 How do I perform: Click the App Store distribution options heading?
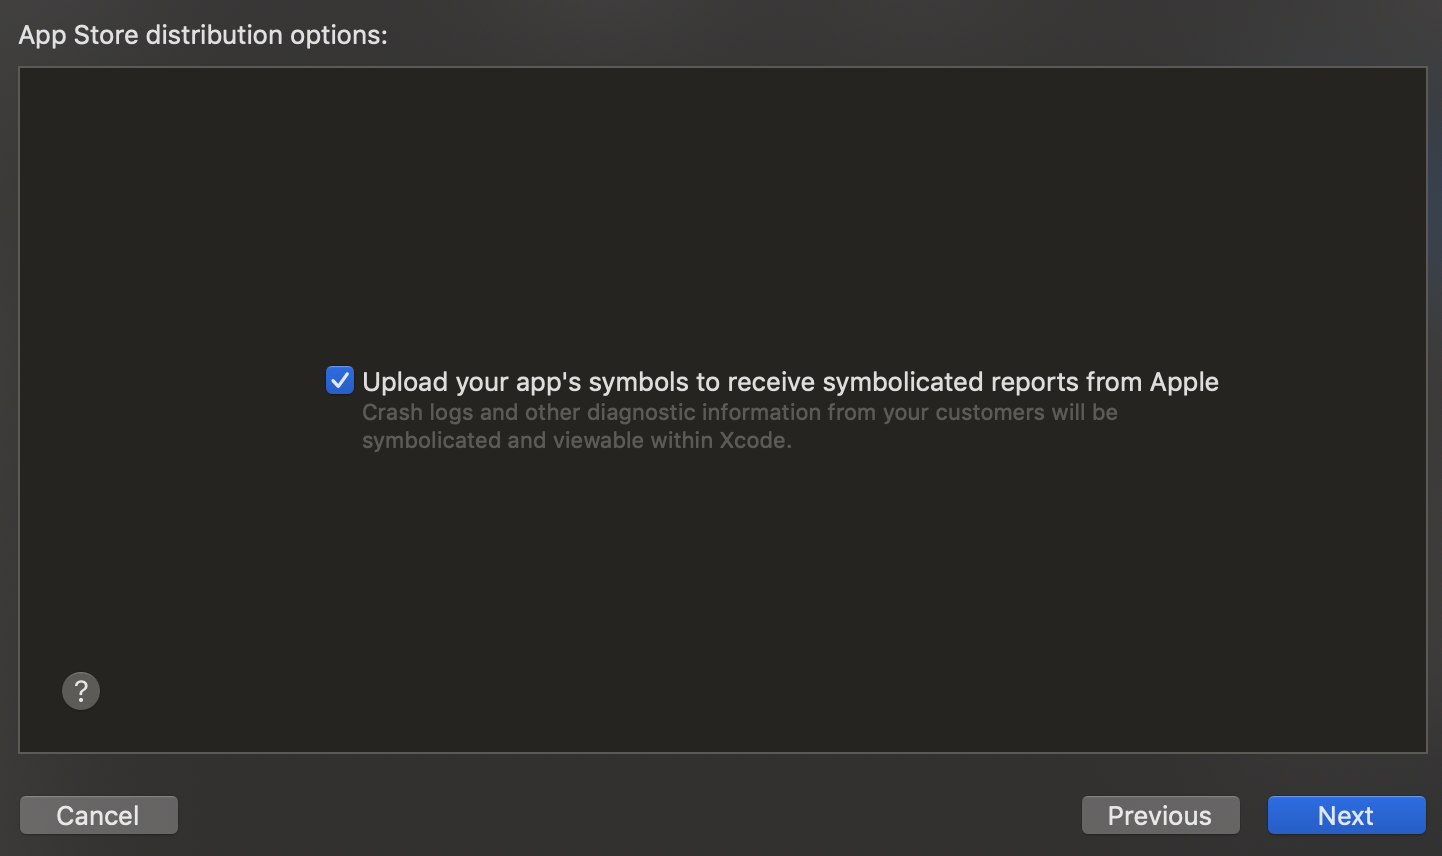click(203, 34)
